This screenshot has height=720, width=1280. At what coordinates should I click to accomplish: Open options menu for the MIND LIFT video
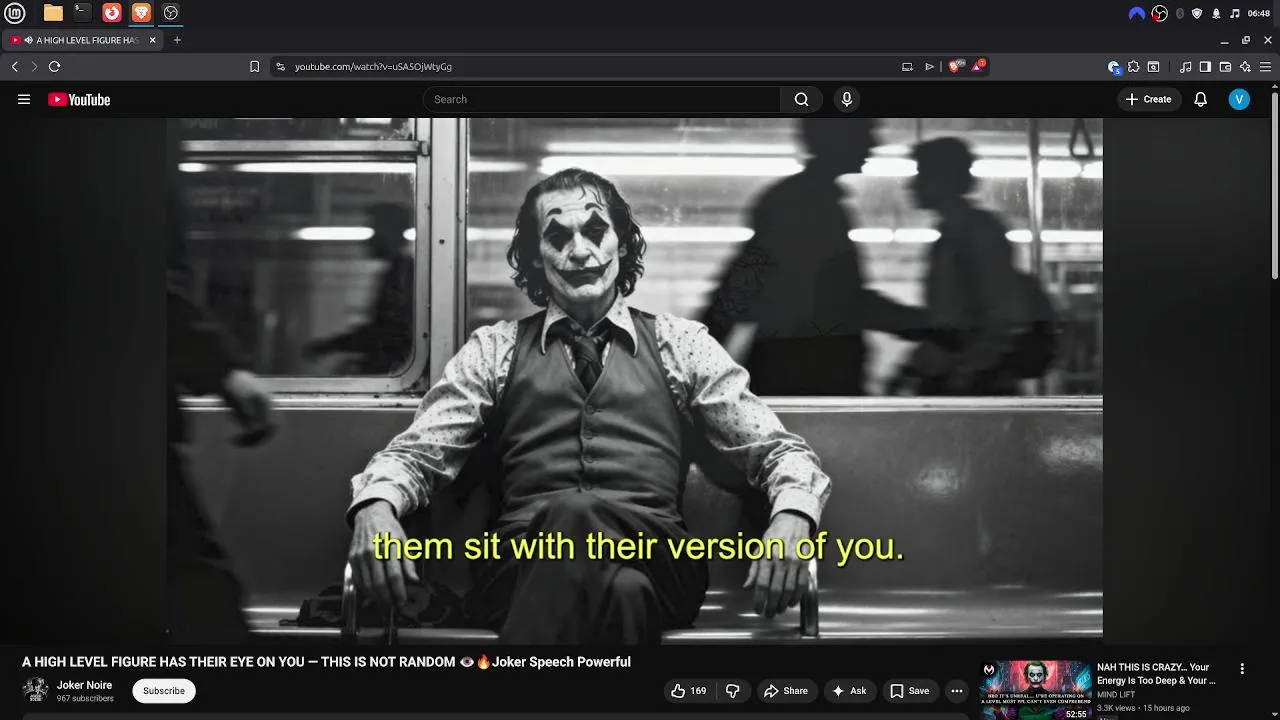[1242, 669]
